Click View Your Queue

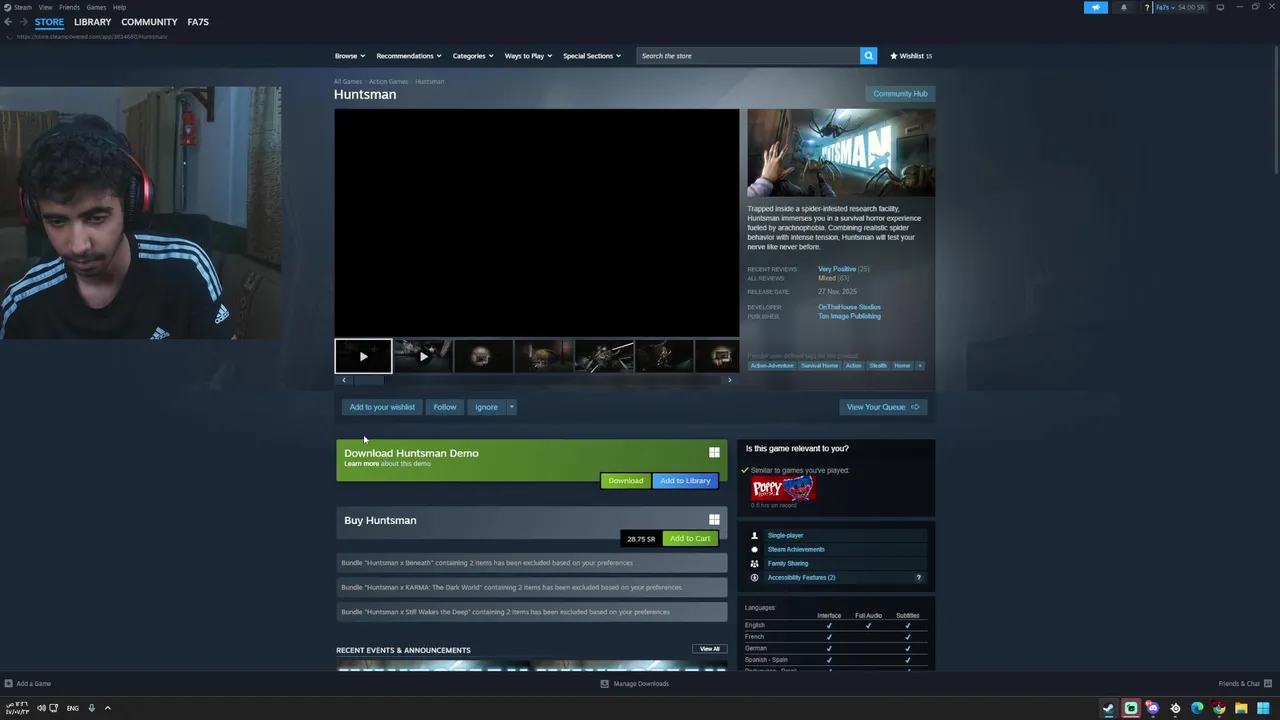point(883,407)
